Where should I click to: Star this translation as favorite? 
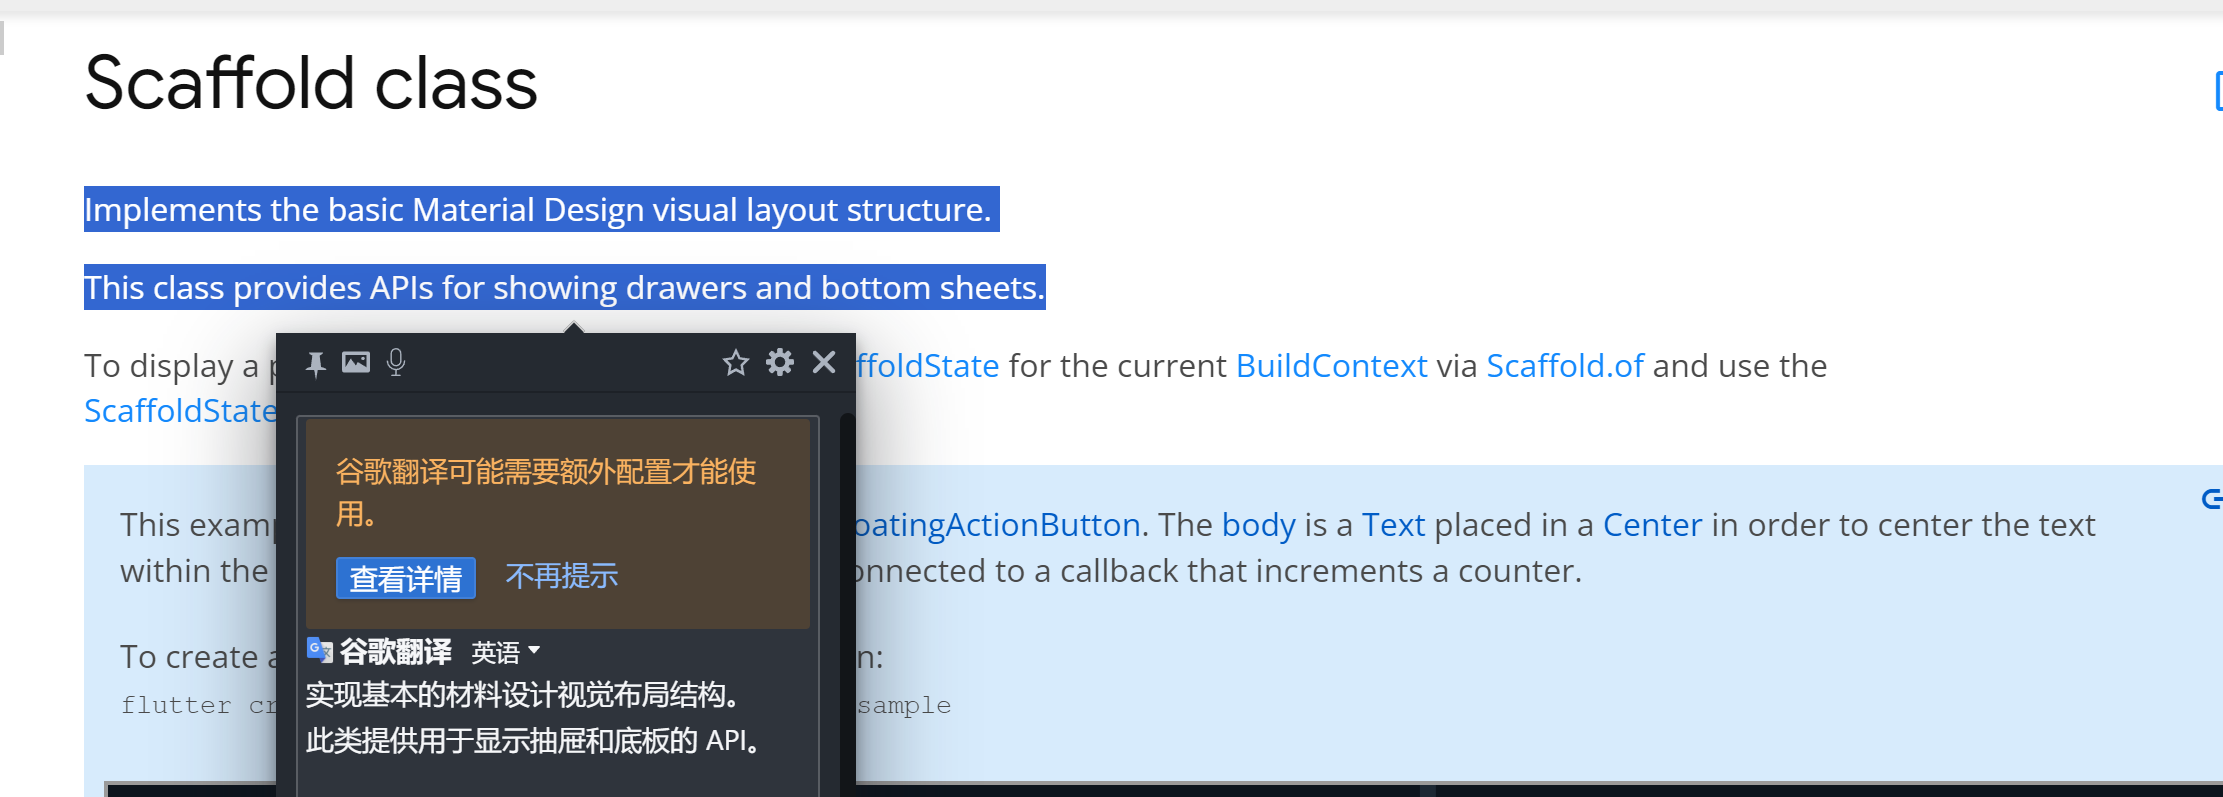pyautogui.click(x=736, y=363)
